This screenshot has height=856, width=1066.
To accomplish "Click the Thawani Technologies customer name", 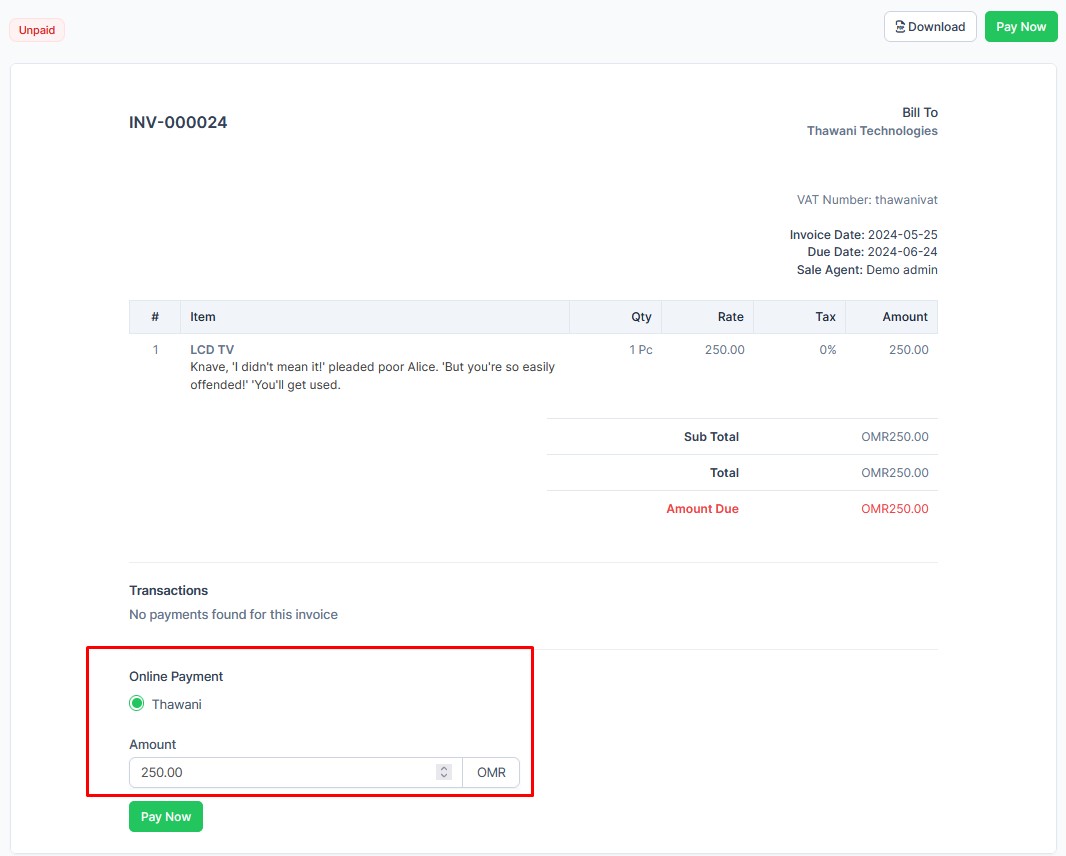I will (872, 131).
